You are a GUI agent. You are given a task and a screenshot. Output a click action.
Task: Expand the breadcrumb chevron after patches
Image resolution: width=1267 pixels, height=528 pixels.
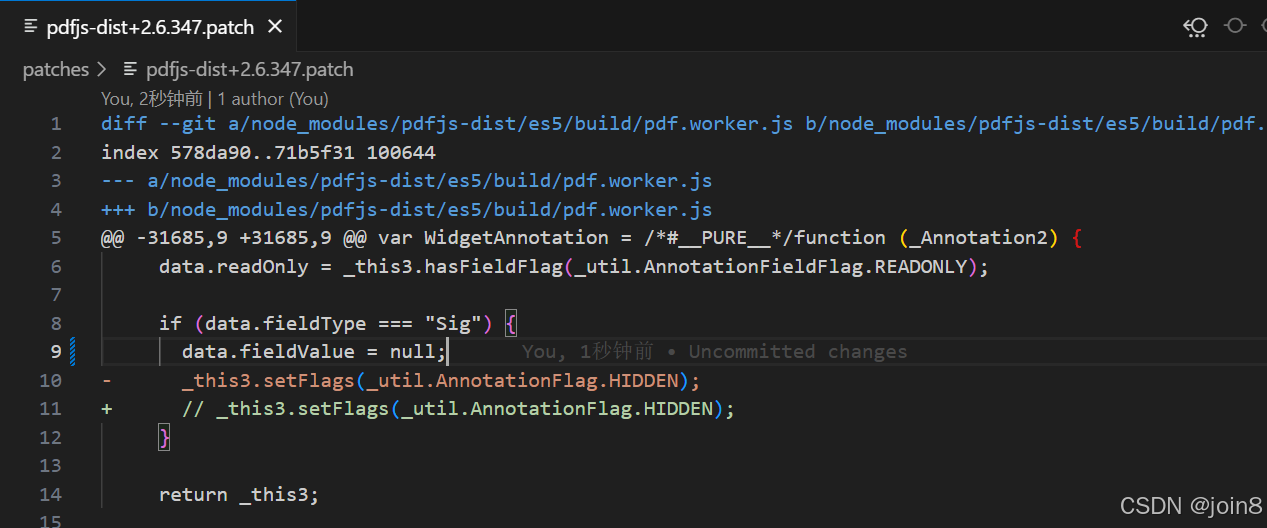[x=102, y=69]
